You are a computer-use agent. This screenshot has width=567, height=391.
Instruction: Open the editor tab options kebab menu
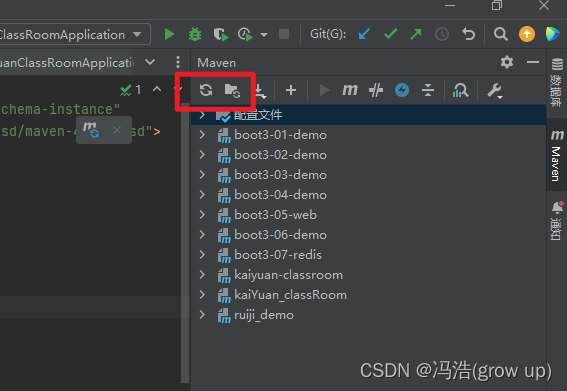[x=178, y=62]
